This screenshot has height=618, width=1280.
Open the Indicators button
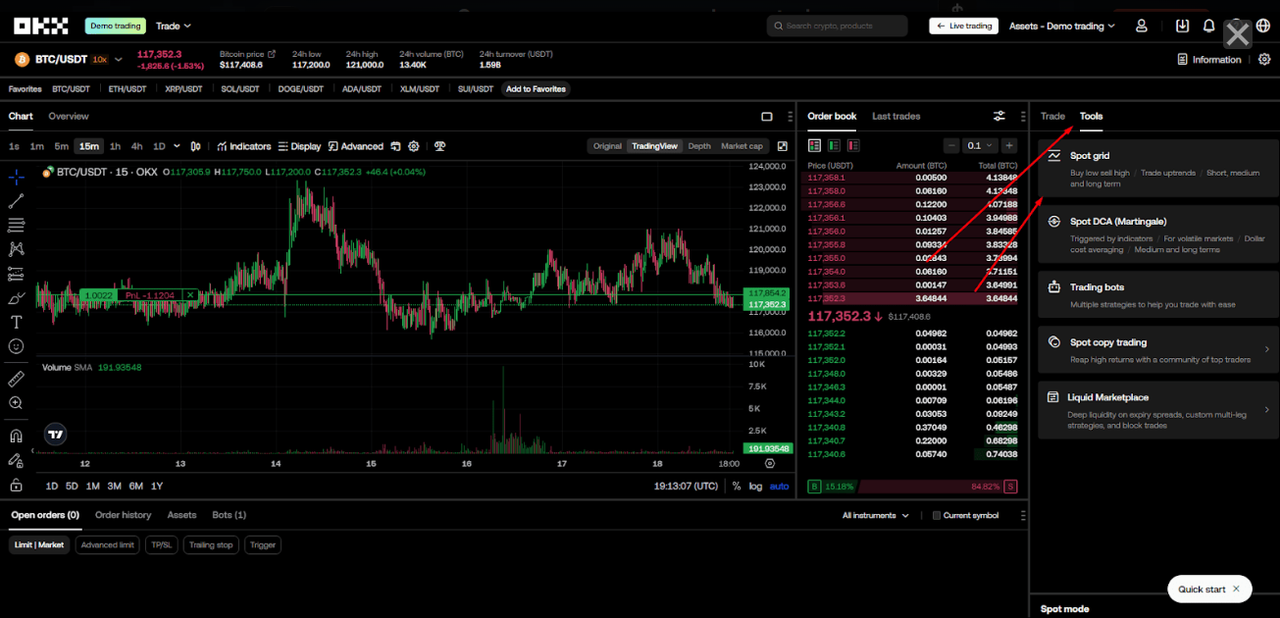click(244, 146)
